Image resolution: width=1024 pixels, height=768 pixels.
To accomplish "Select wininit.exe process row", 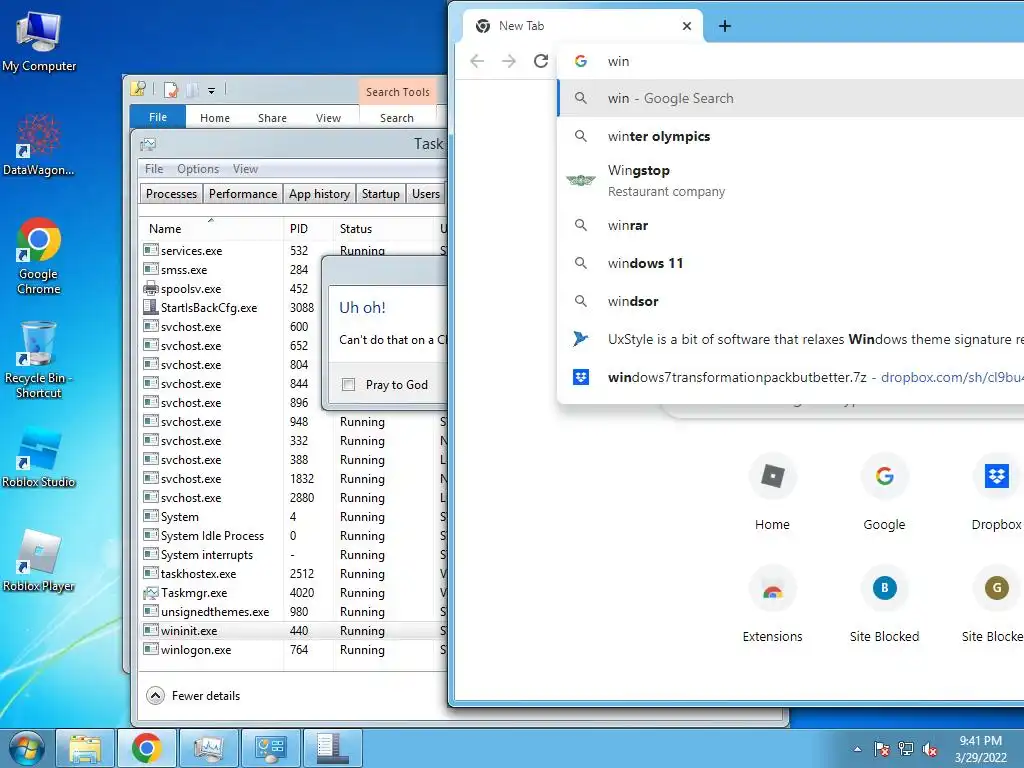I will coord(291,631).
